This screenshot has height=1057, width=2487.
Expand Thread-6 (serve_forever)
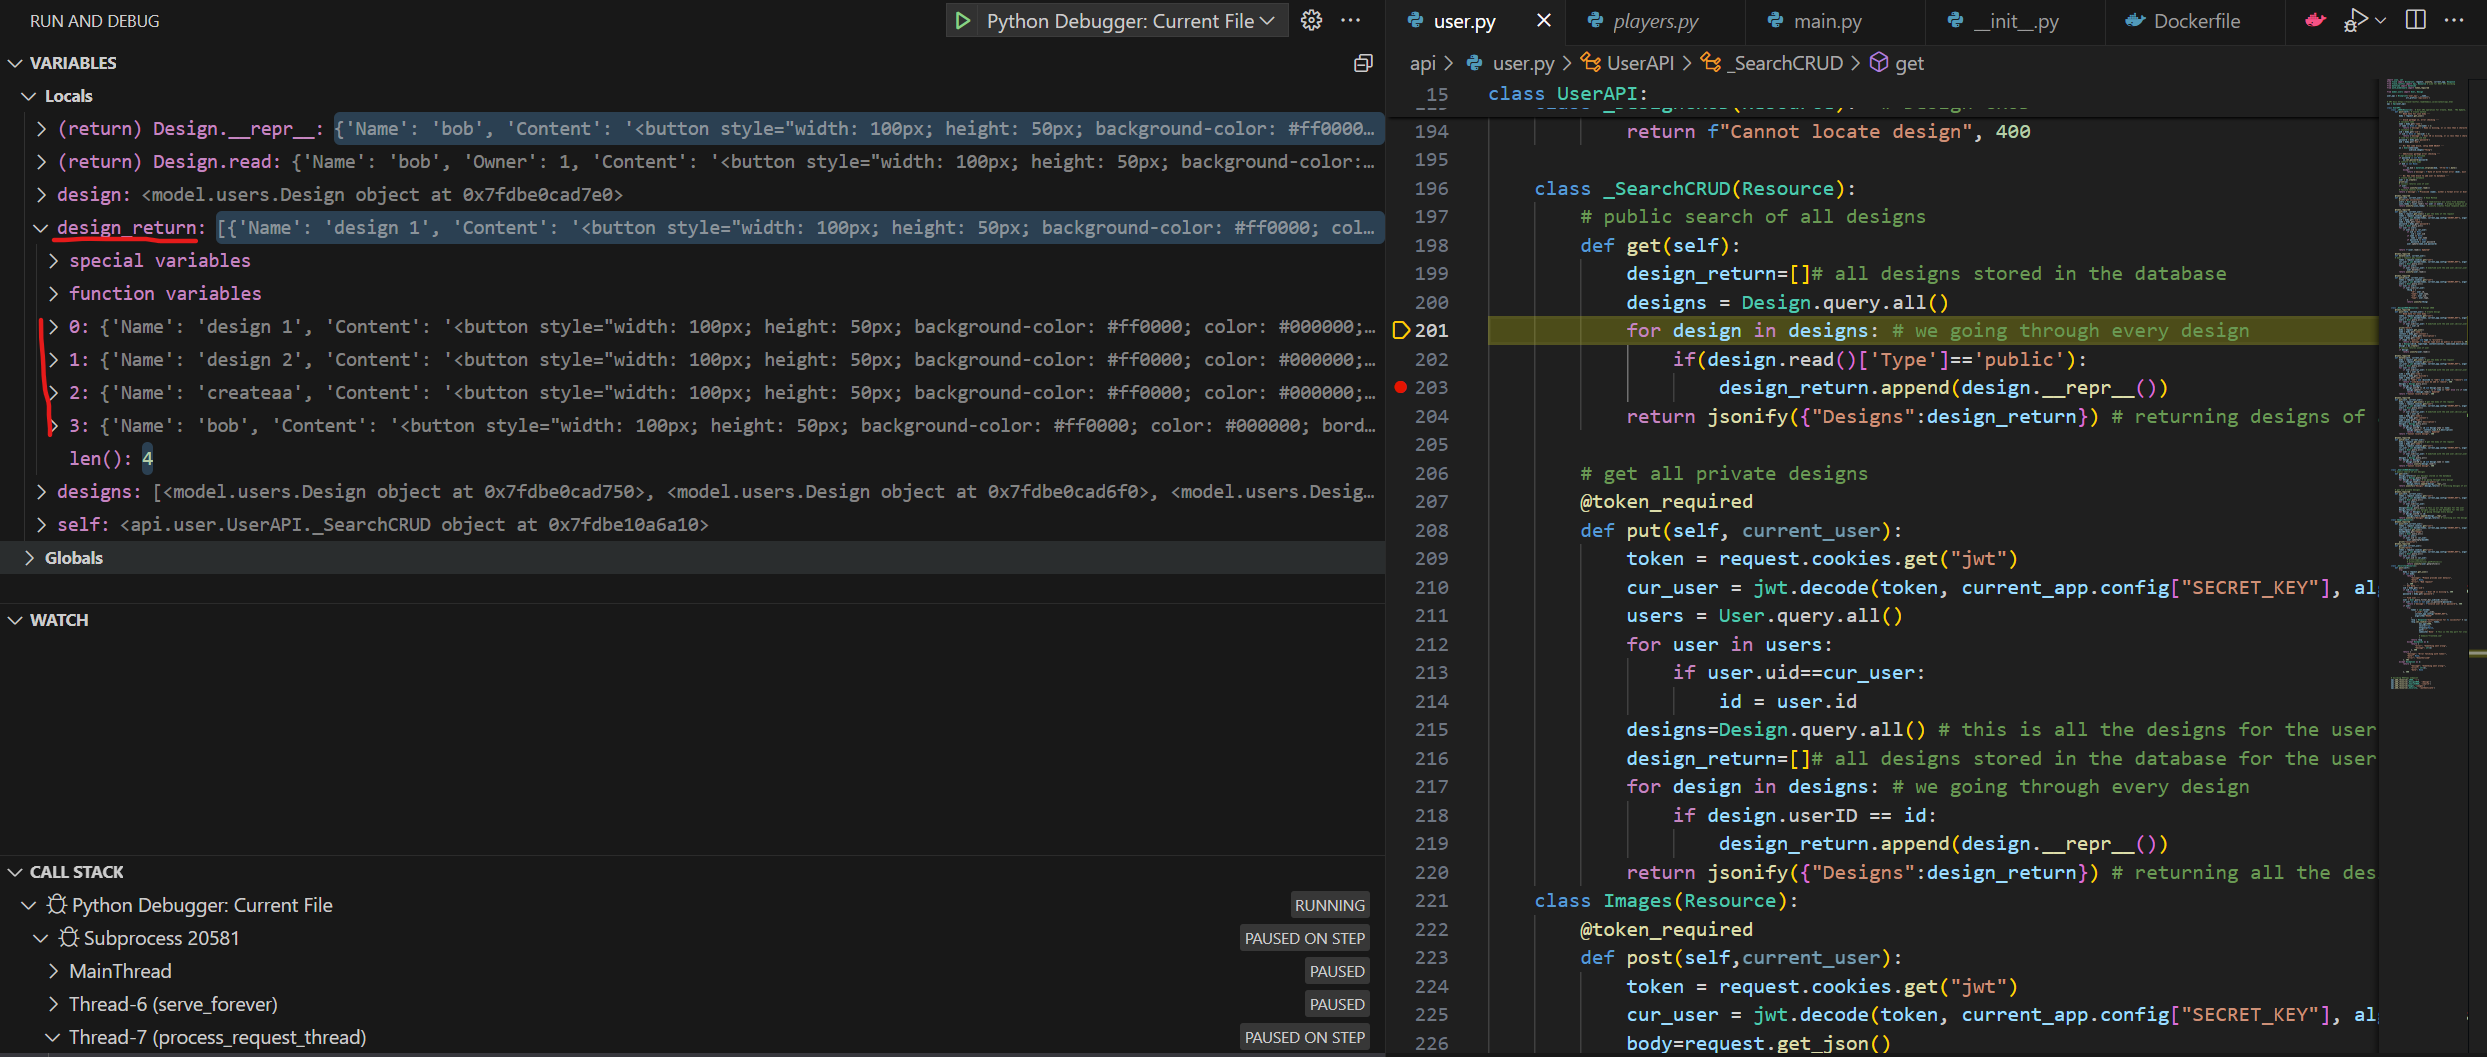[53, 1004]
